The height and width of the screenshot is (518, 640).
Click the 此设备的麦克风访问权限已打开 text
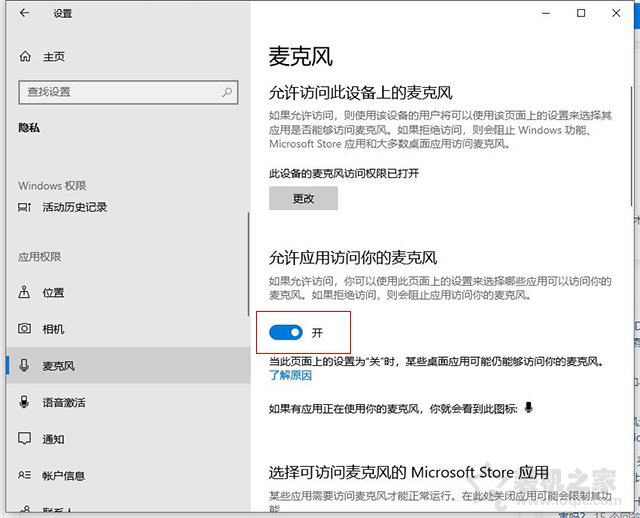pos(344,173)
